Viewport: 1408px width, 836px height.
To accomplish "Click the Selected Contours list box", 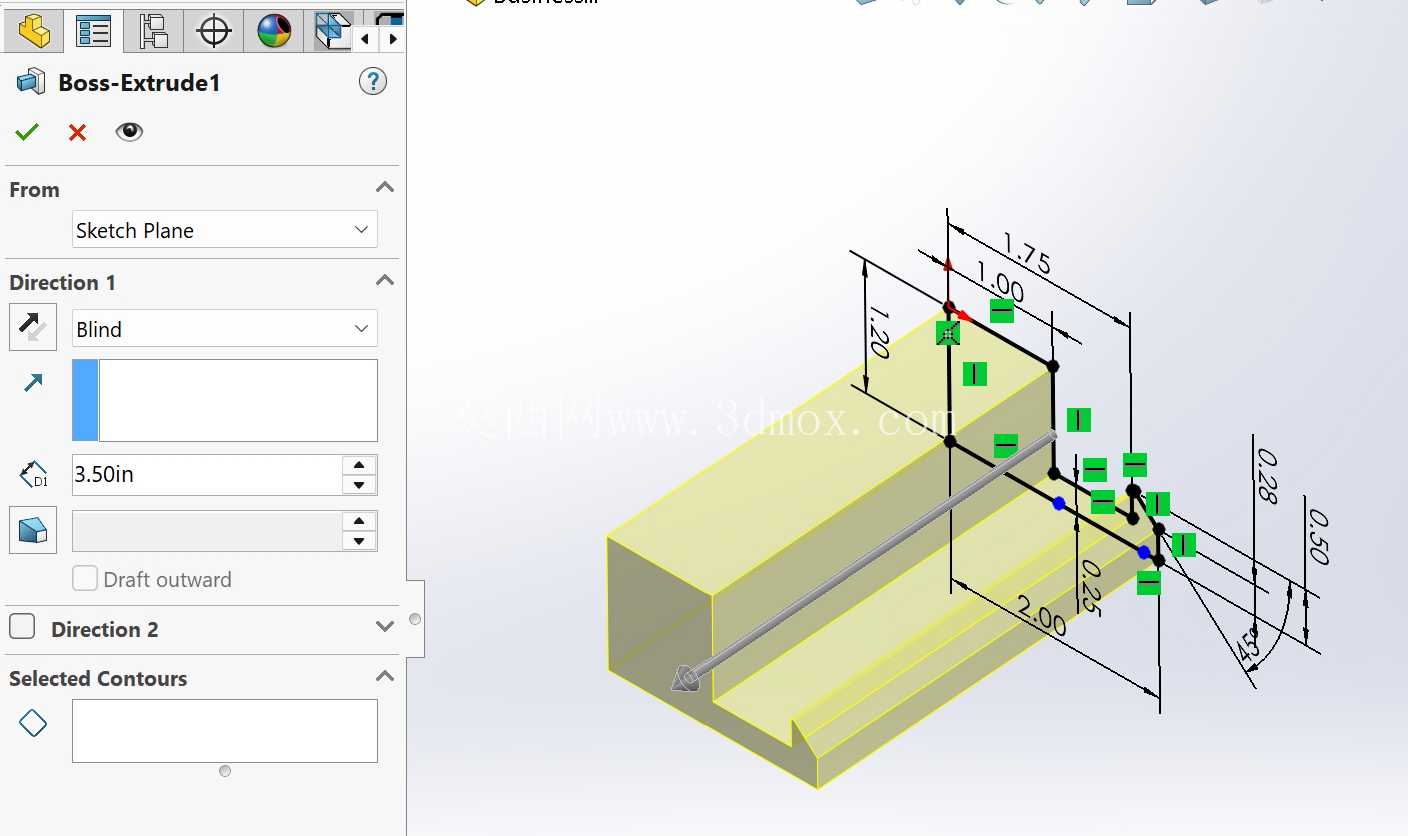I will click(225, 731).
